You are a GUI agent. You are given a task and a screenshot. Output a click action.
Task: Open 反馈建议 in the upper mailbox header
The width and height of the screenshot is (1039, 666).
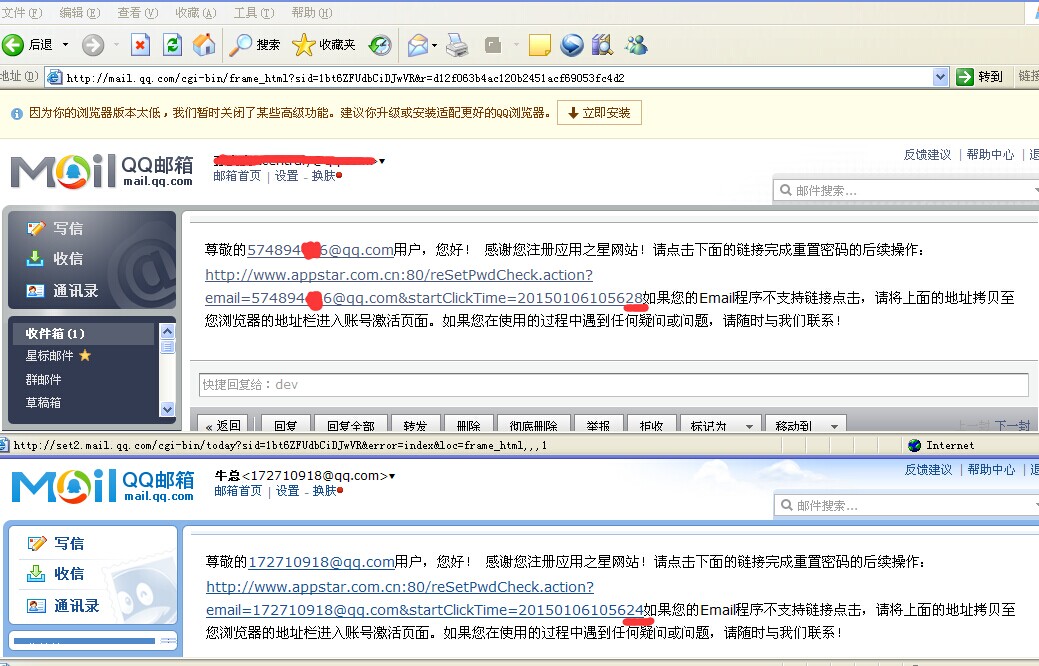(927, 154)
